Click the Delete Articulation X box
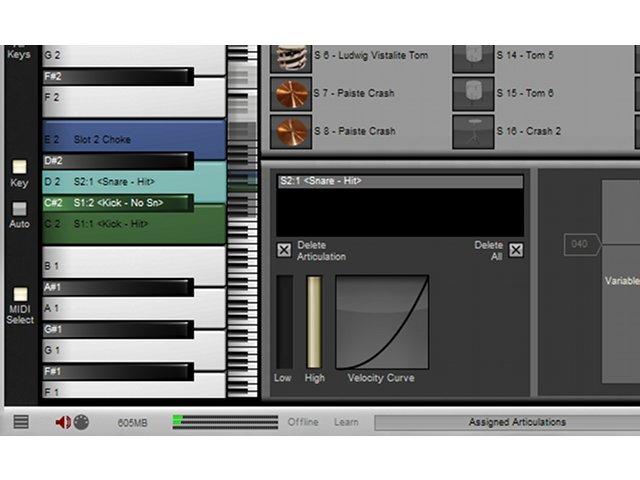This screenshot has height=480, width=640. click(x=284, y=250)
